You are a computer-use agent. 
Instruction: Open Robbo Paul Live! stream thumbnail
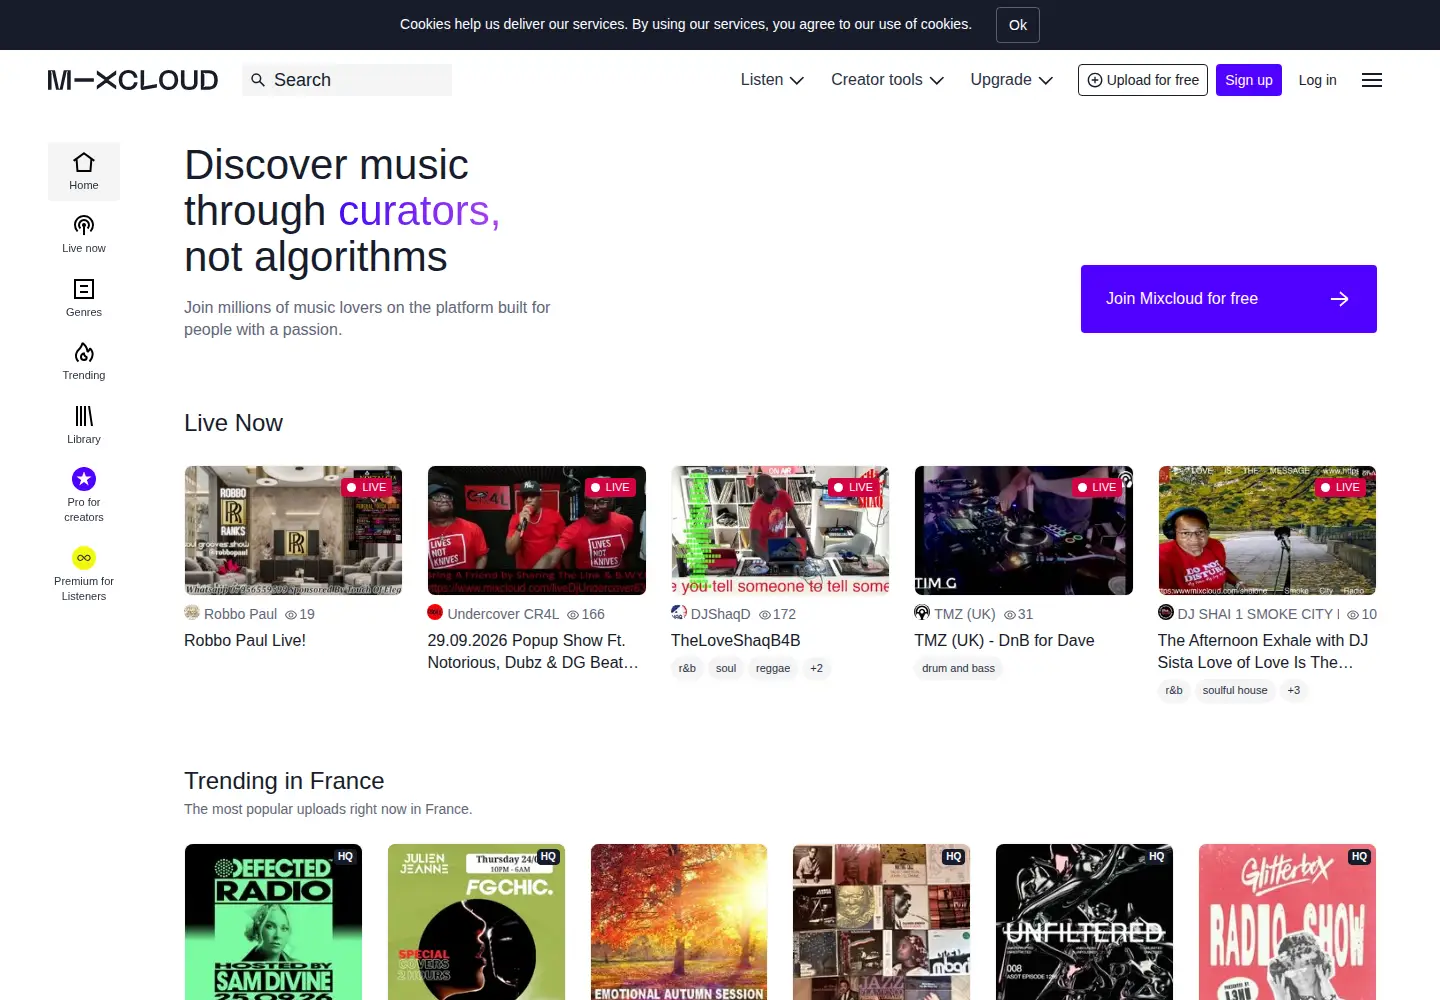(x=293, y=530)
